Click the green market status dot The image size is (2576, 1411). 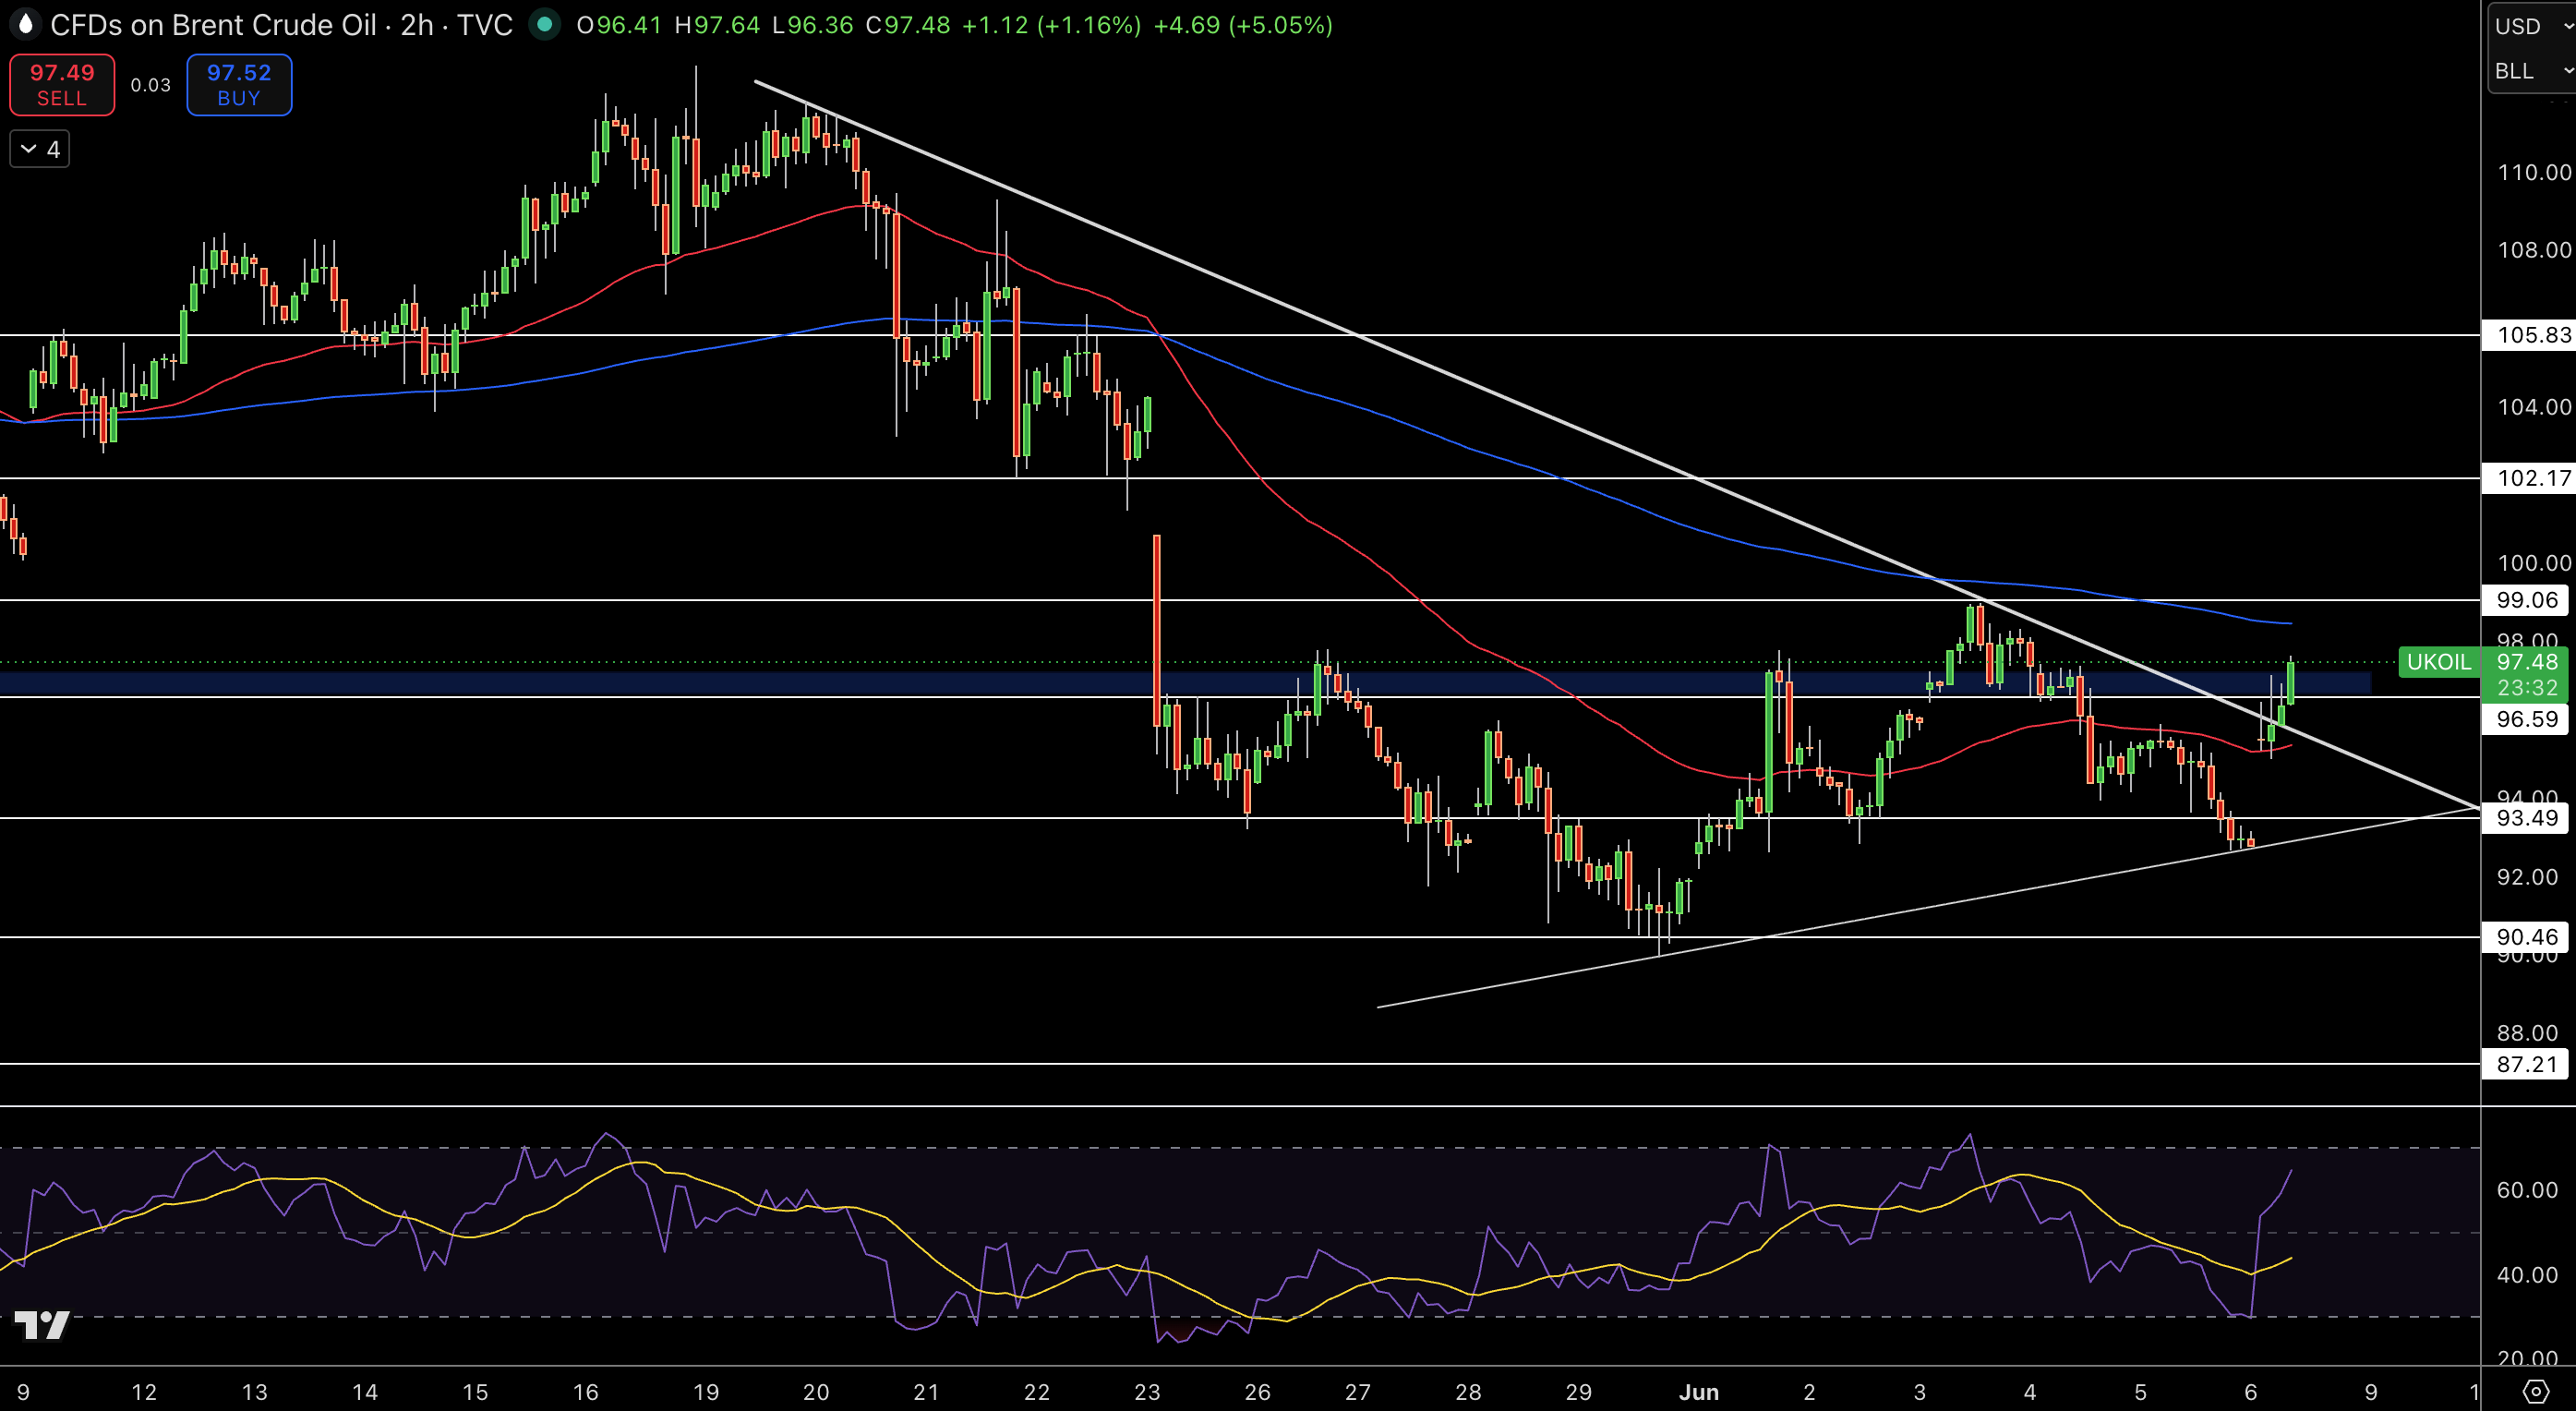[x=544, y=25]
